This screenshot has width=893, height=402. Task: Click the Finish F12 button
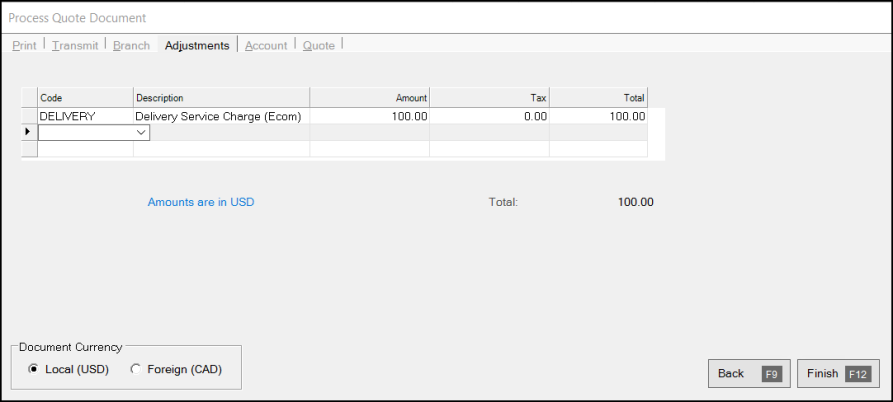(838, 374)
